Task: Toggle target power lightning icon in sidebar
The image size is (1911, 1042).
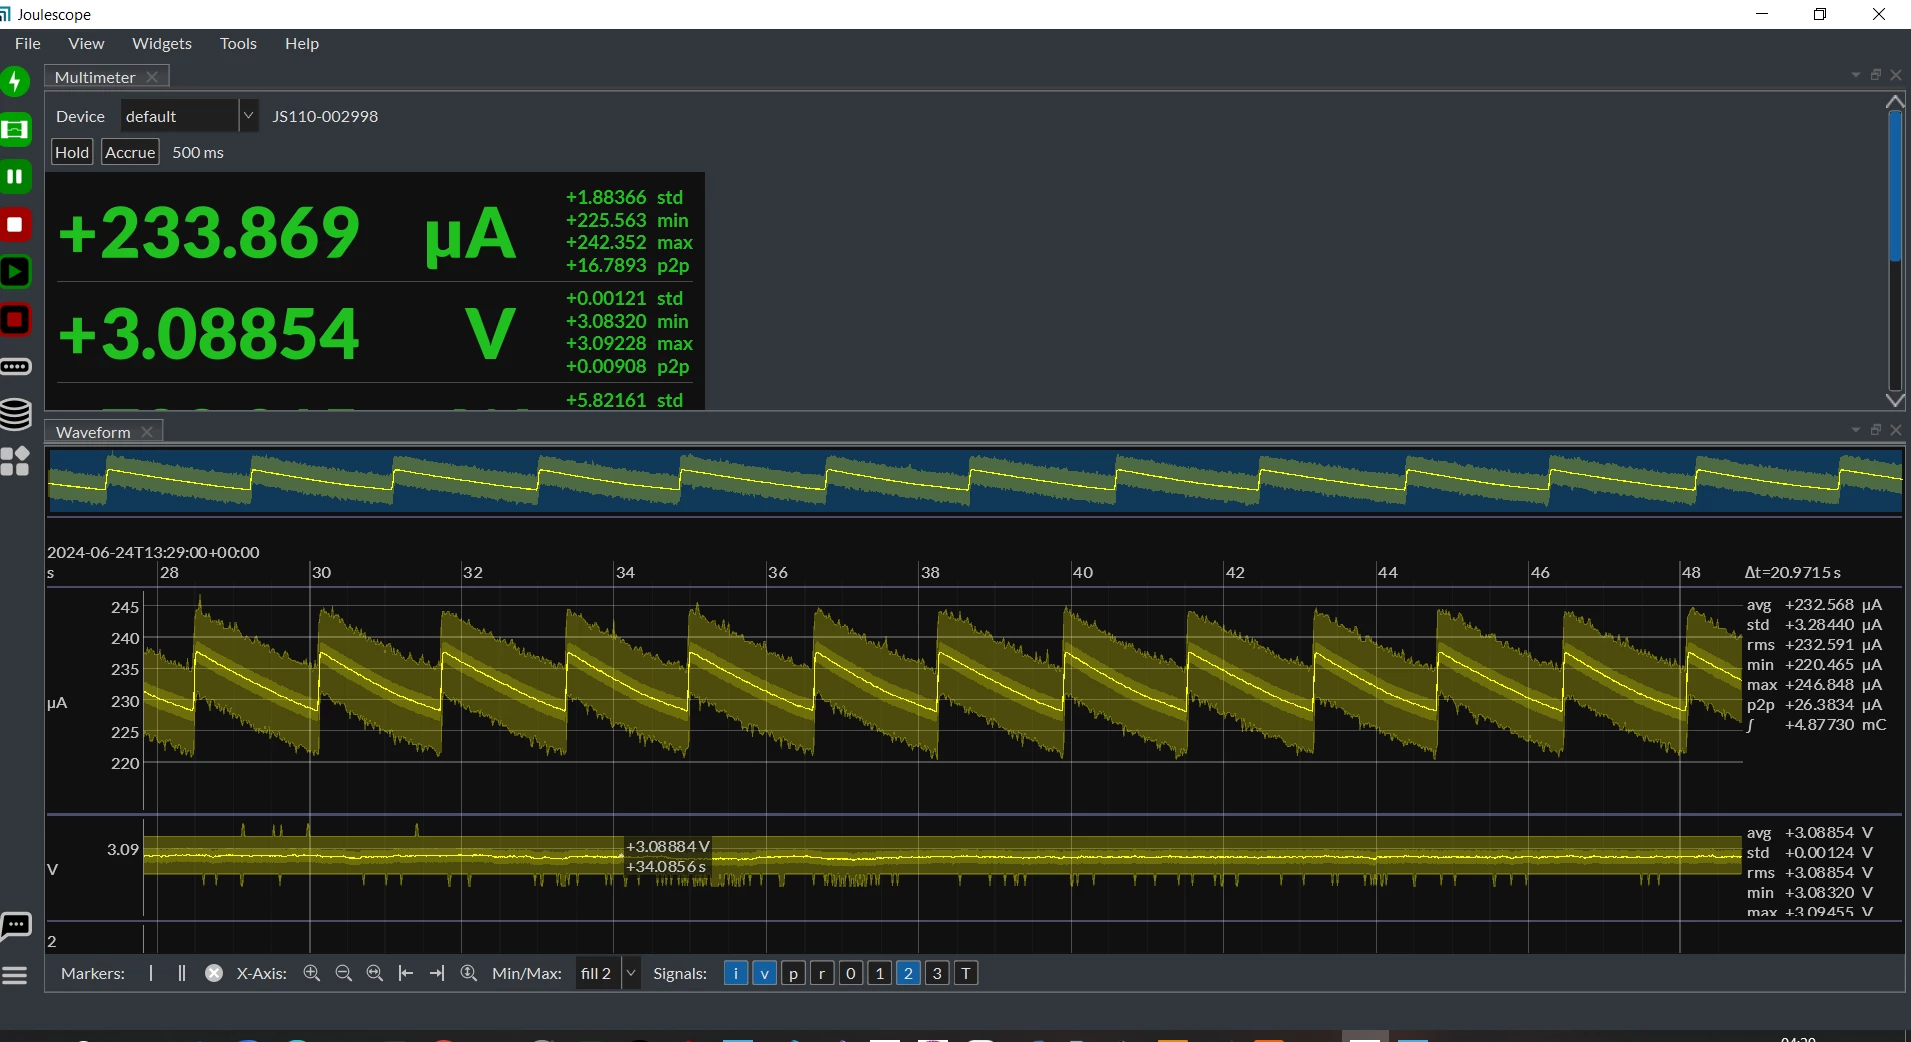Action: pos(15,81)
